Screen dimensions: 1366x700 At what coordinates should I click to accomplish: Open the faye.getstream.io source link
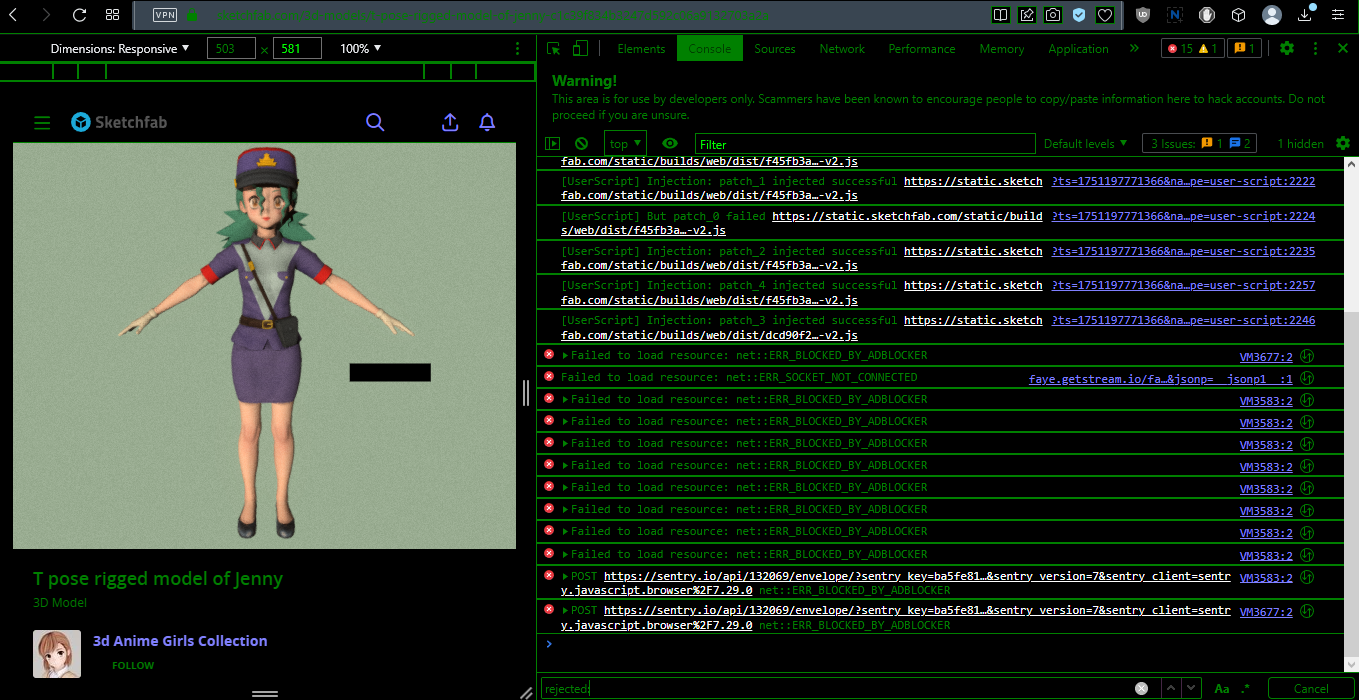[x=1160, y=379]
